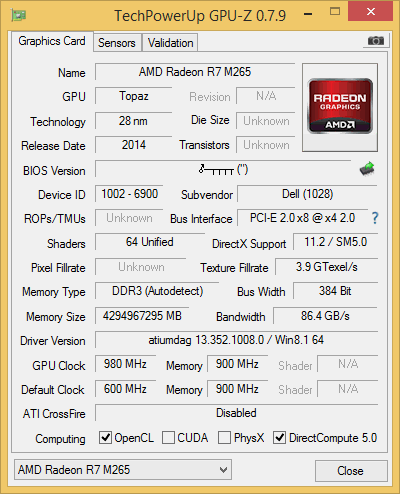The image size is (400, 494).
Task: Click the Driver Version text field
Action: tap(236, 340)
